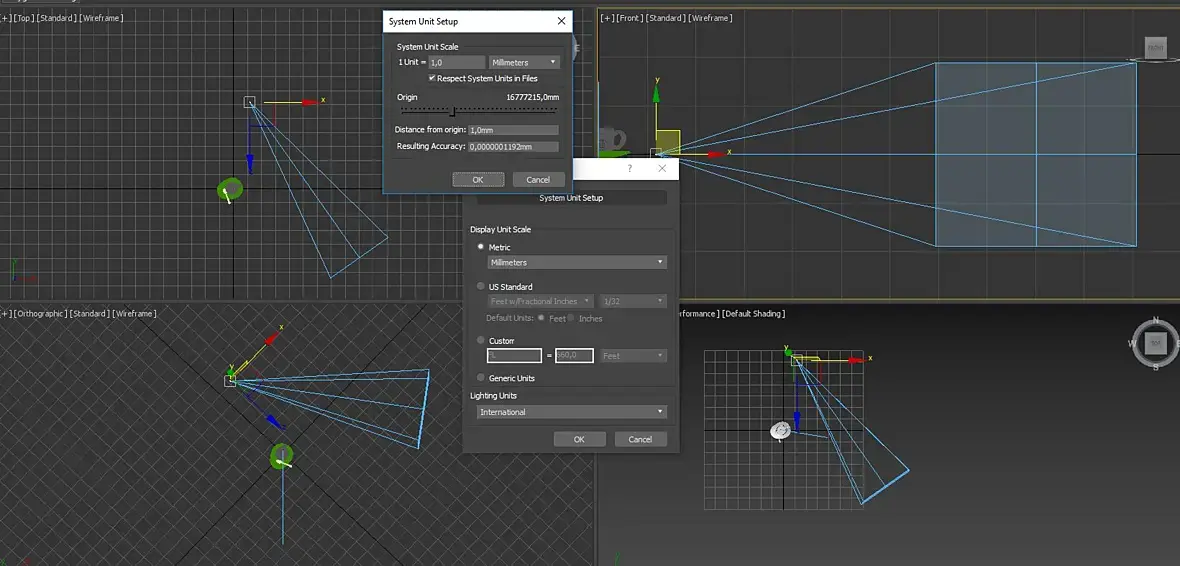Click red X axis arrow in Top viewport
1180x566 pixels.
pyautogui.click(x=309, y=102)
